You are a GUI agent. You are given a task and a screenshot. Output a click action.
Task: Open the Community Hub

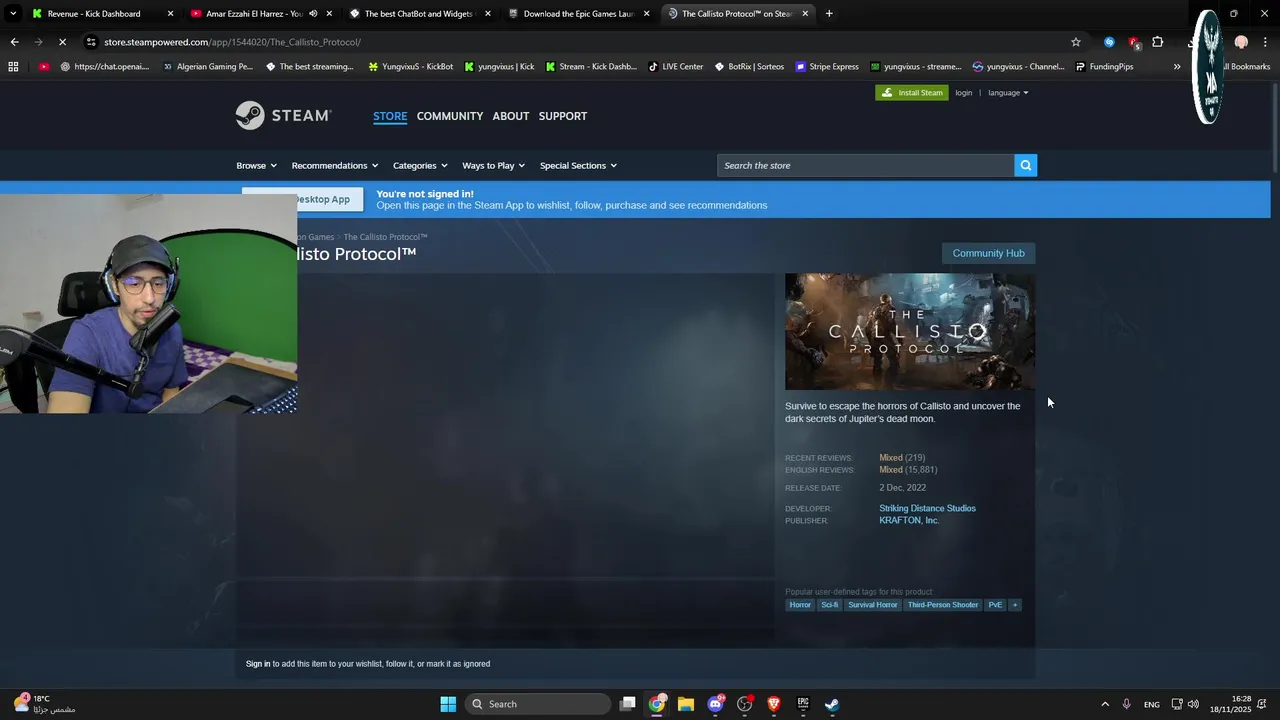(x=988, y=253)
